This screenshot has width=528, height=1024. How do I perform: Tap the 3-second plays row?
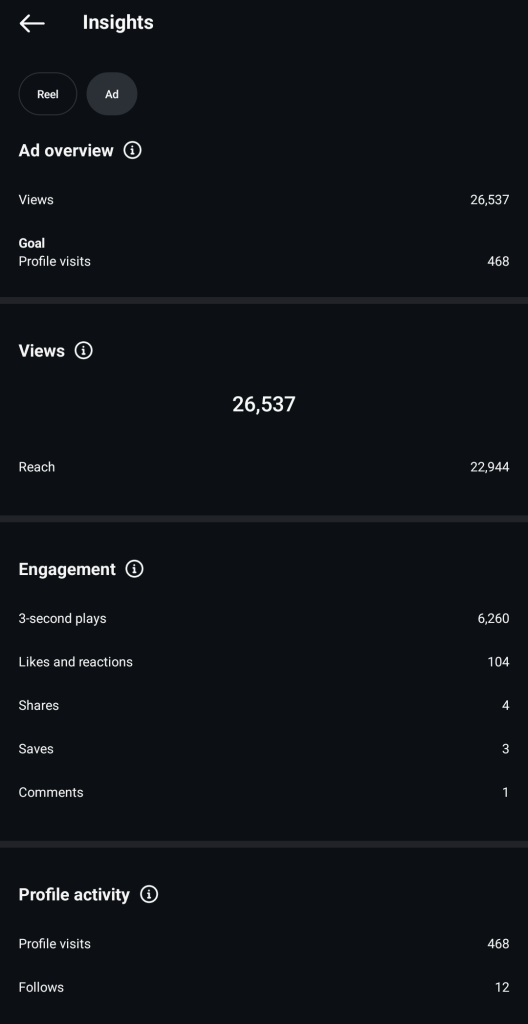[x=264, y=618]
